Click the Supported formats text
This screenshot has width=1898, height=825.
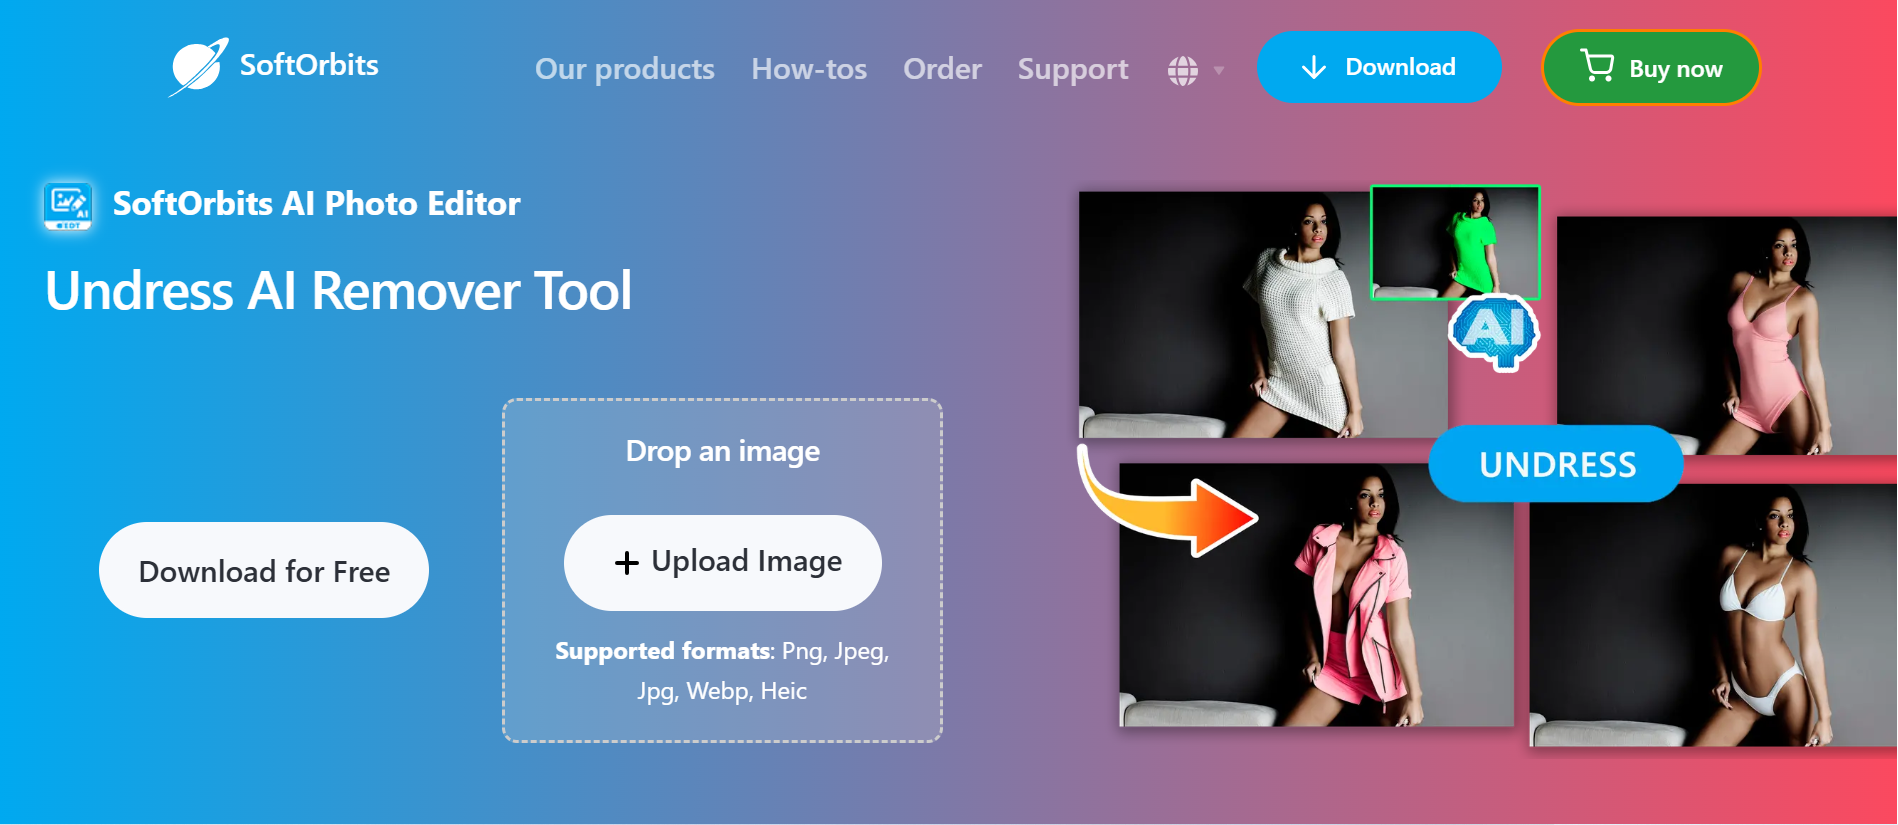tap(722, 671)
